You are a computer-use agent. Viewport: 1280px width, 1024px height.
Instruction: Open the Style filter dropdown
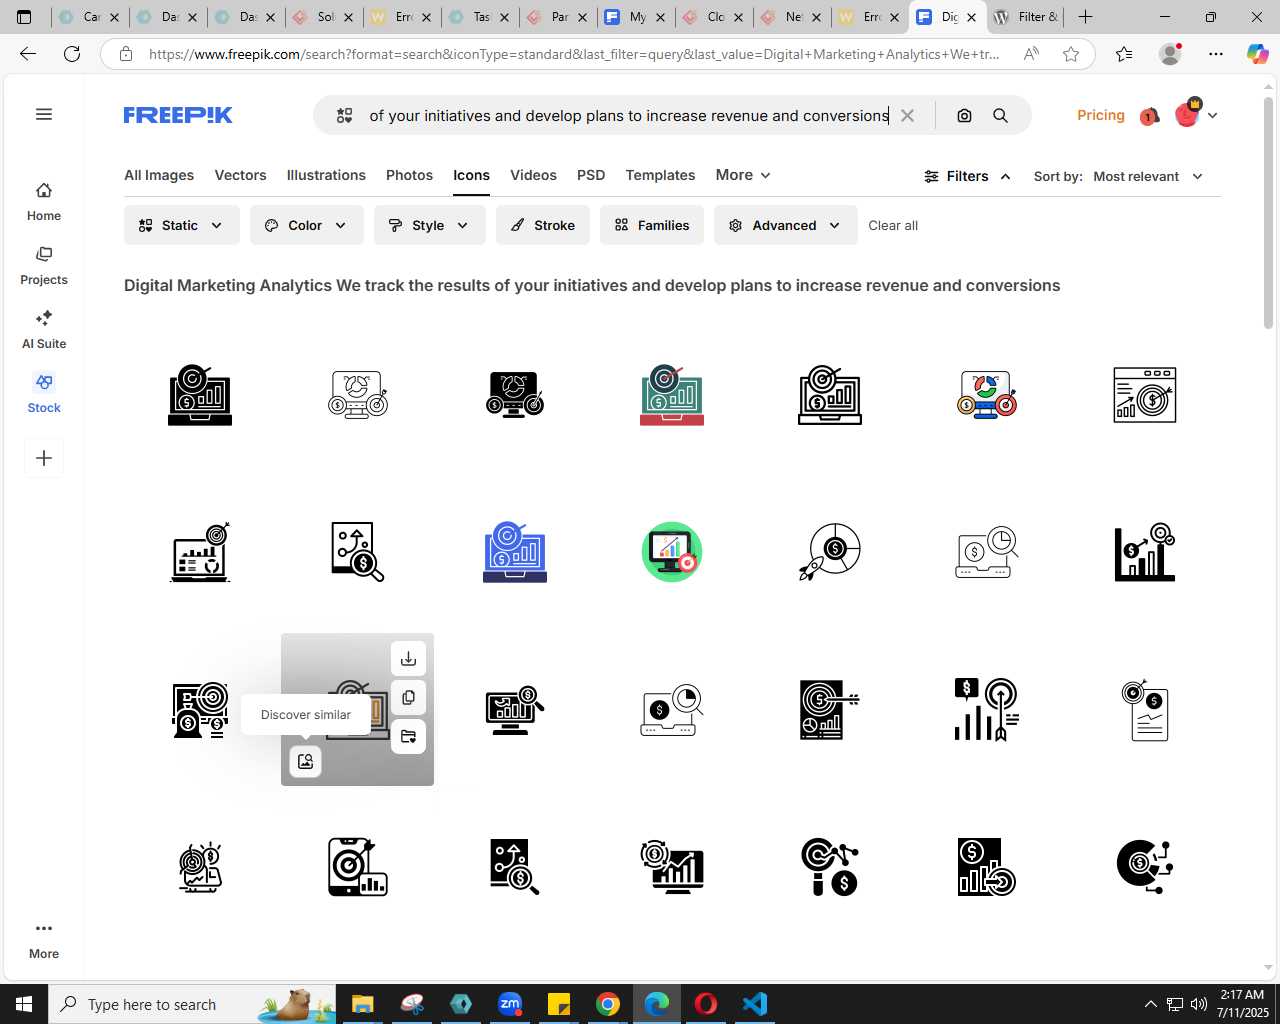tap(429, 225)
